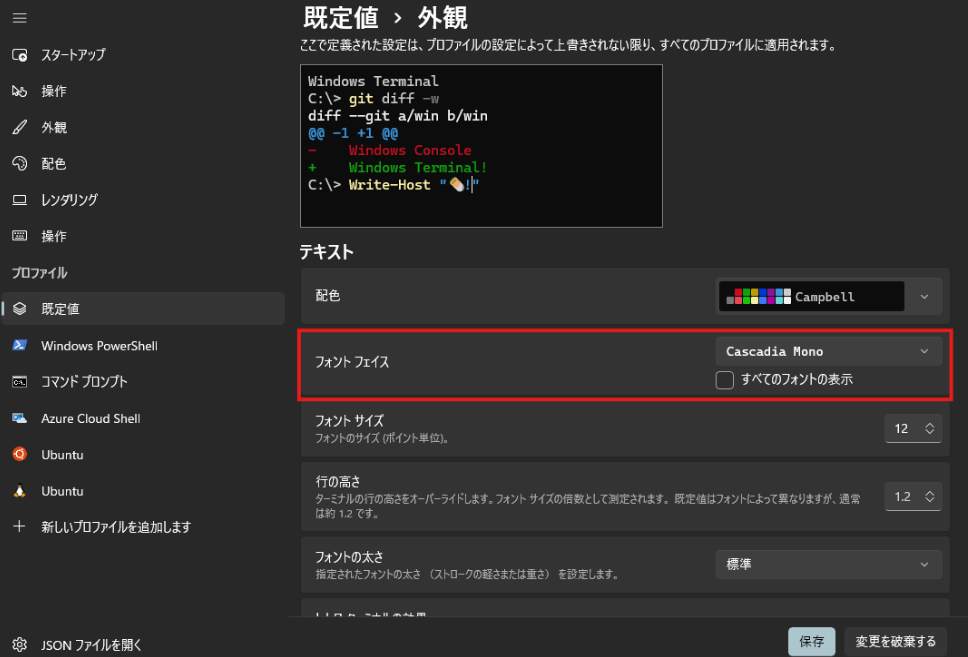Add a new profile via 新しいプロファイルを追加します
Viewport: 968px width, 657px height.
pos(143,527)
